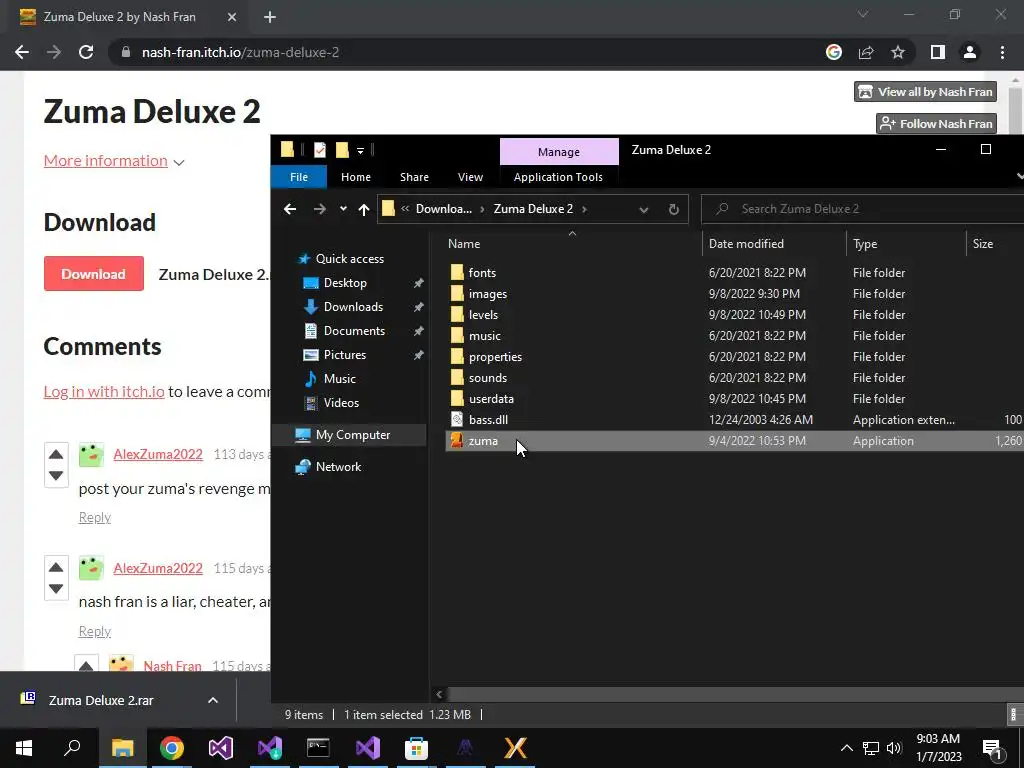Select the Downloads quick access item
1024x768 pixels.
353,307
